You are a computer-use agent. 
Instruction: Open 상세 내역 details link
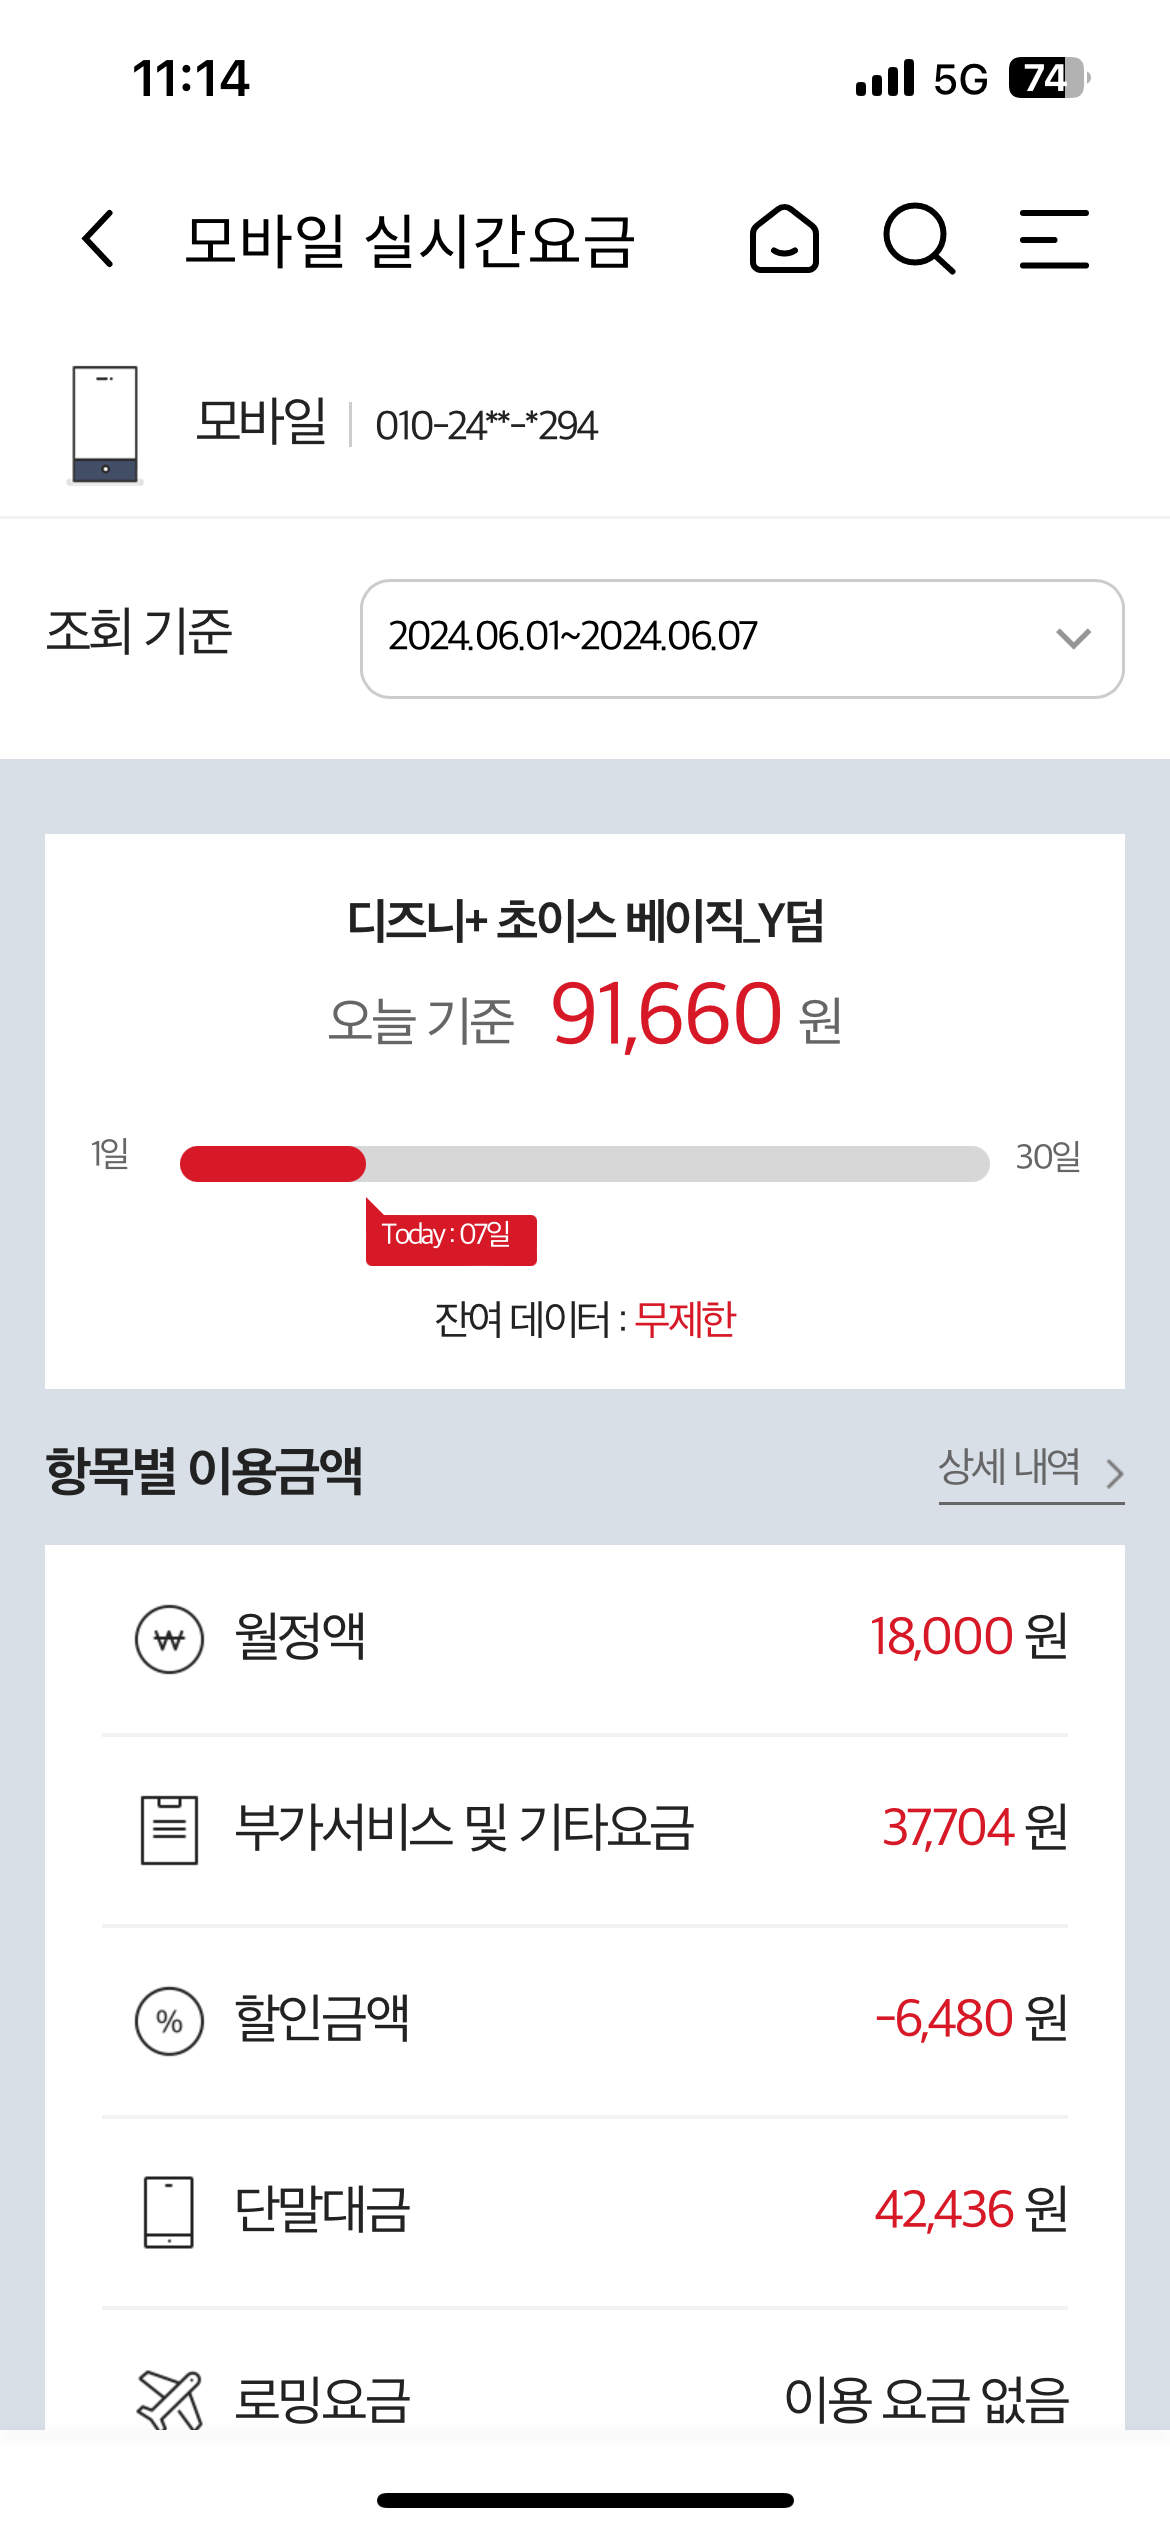tap(1009, 1468)
